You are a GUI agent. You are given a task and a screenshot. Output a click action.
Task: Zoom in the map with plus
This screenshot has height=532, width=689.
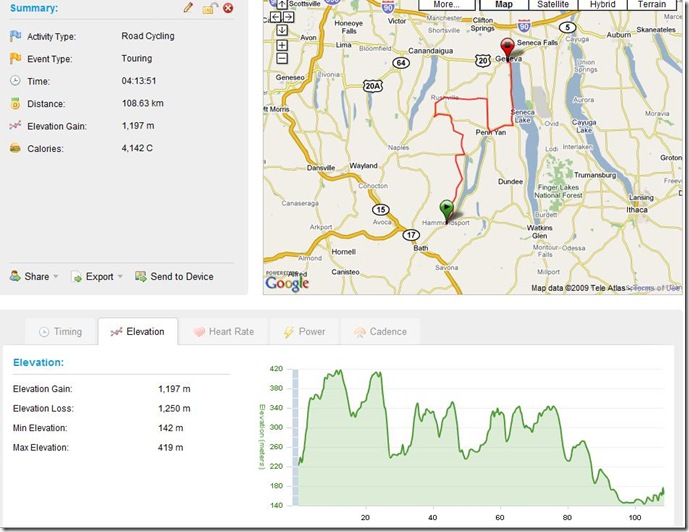pyautogui.click(x=282, y=45)
